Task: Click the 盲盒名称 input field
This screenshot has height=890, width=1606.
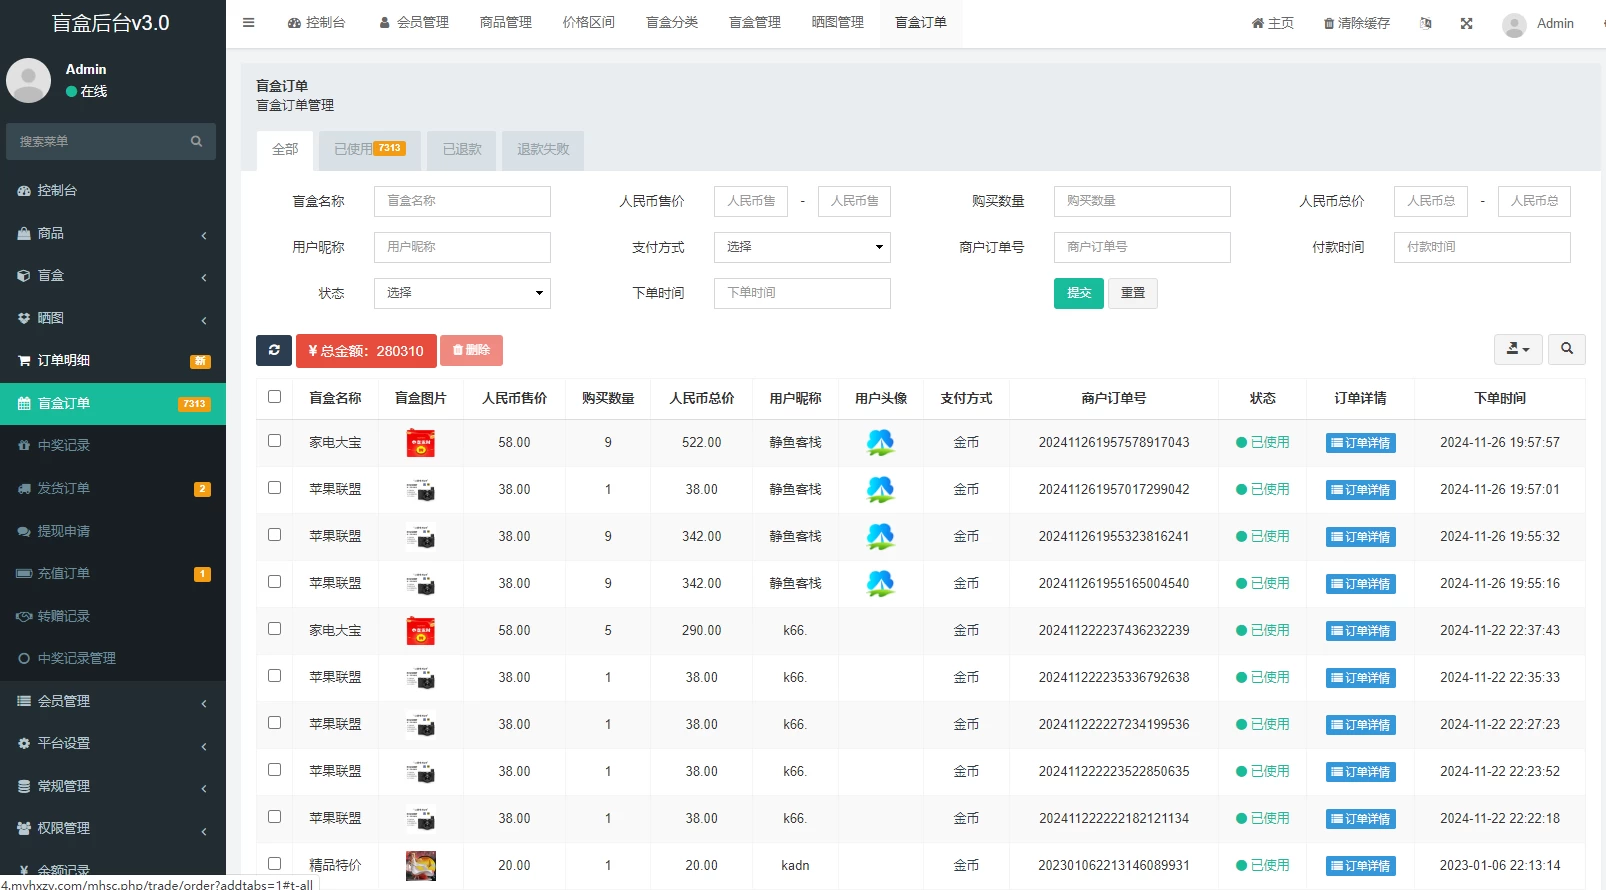Action: point(462,201)
